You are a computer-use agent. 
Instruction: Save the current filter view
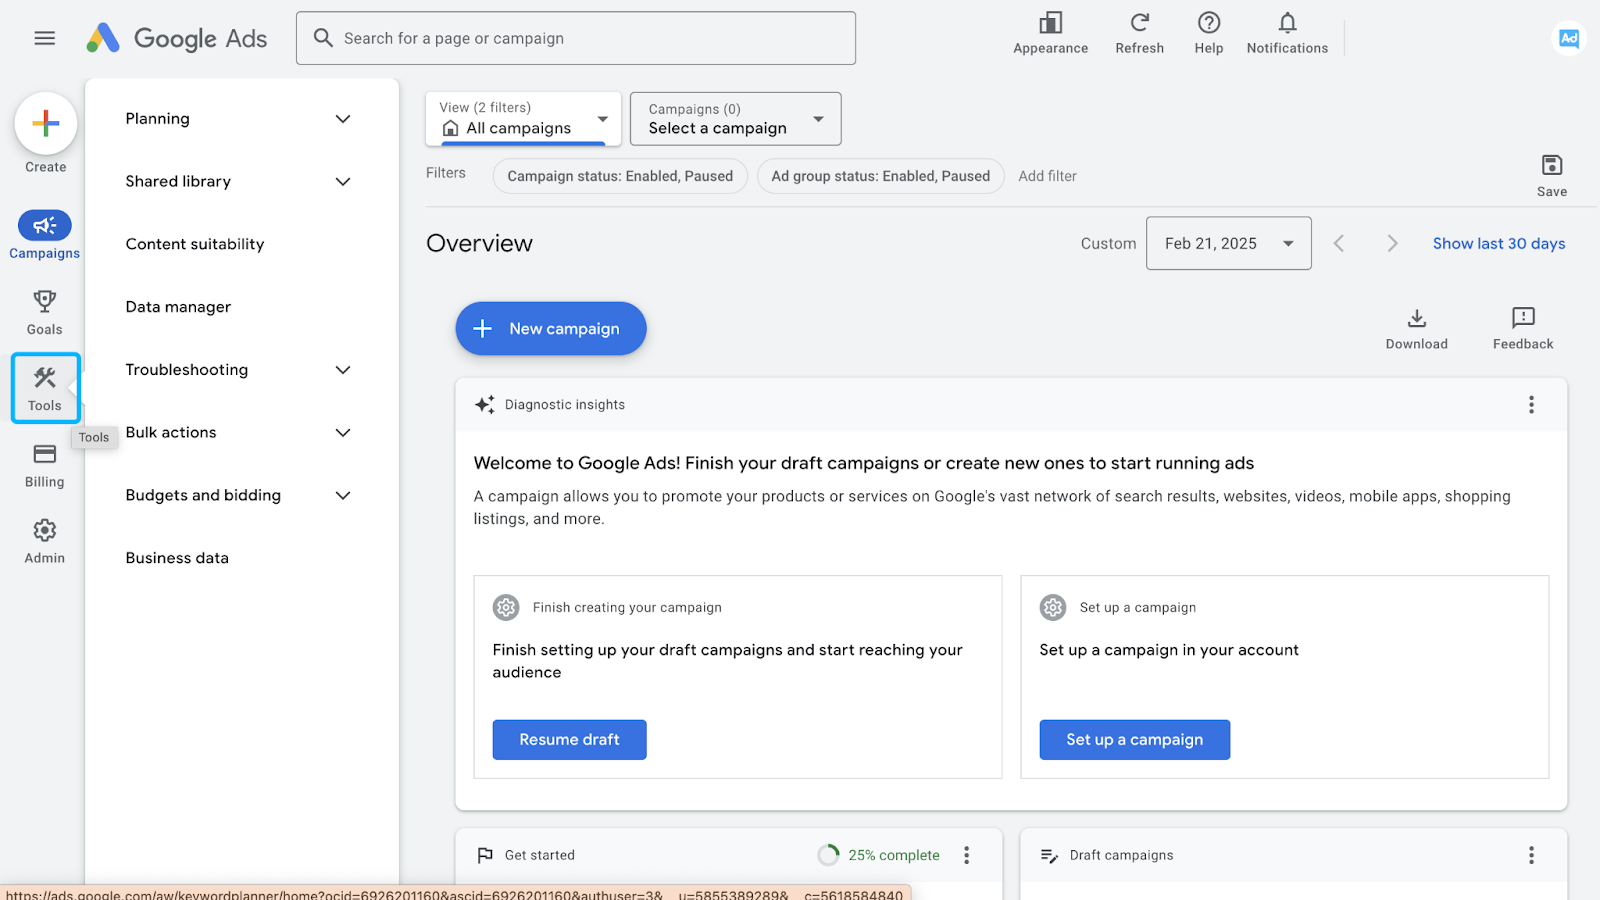point(1551,176)
